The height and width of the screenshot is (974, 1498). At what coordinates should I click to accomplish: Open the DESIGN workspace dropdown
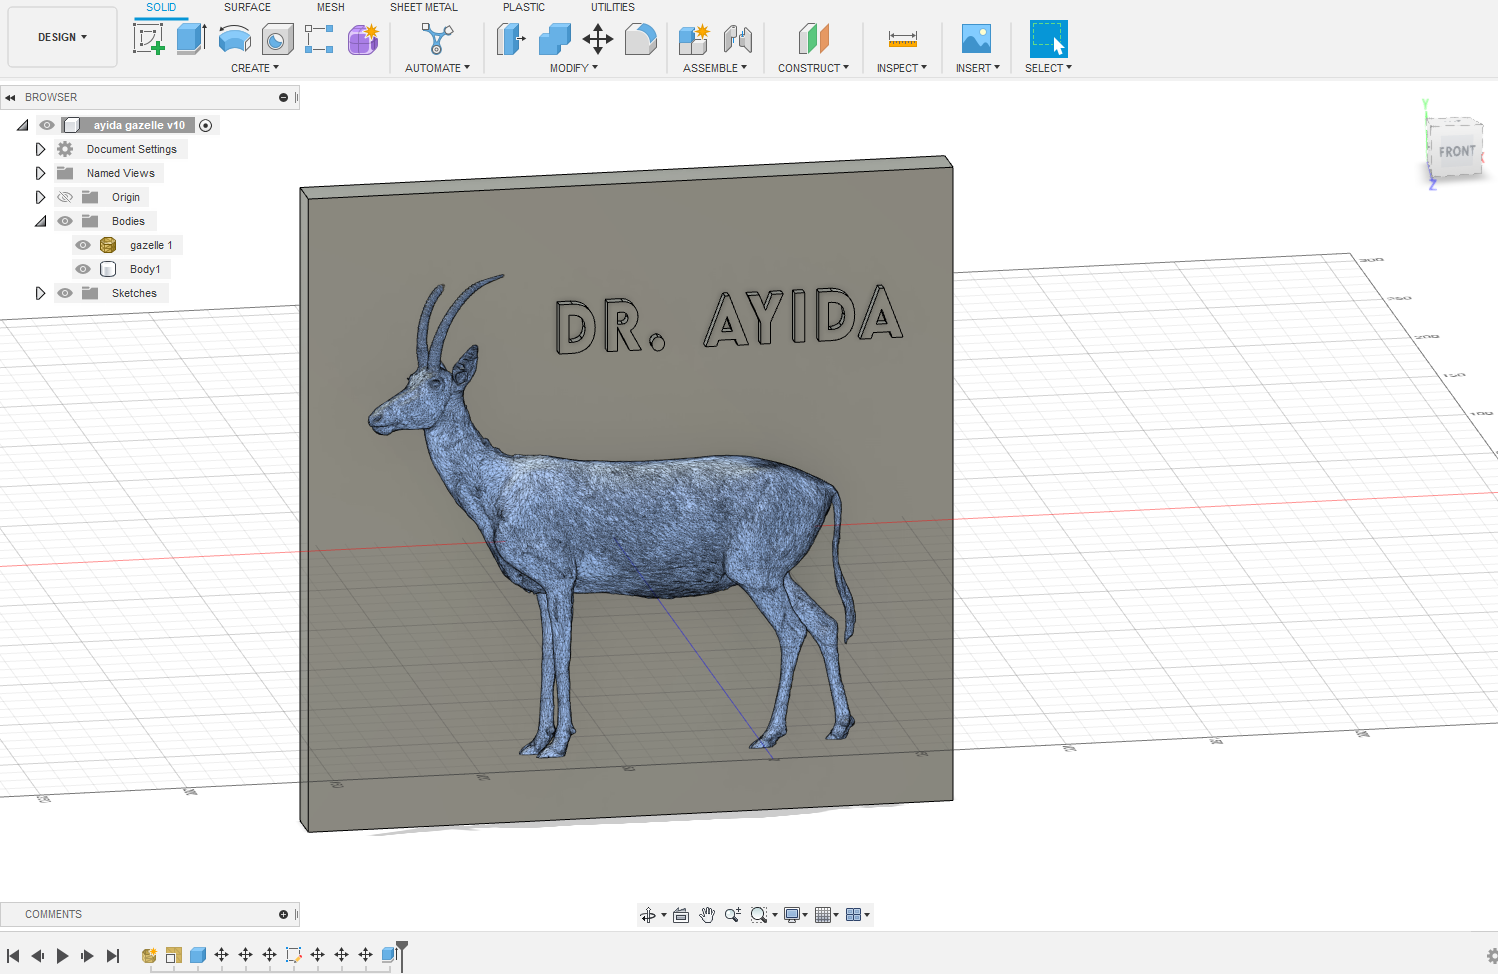point(62,37)
